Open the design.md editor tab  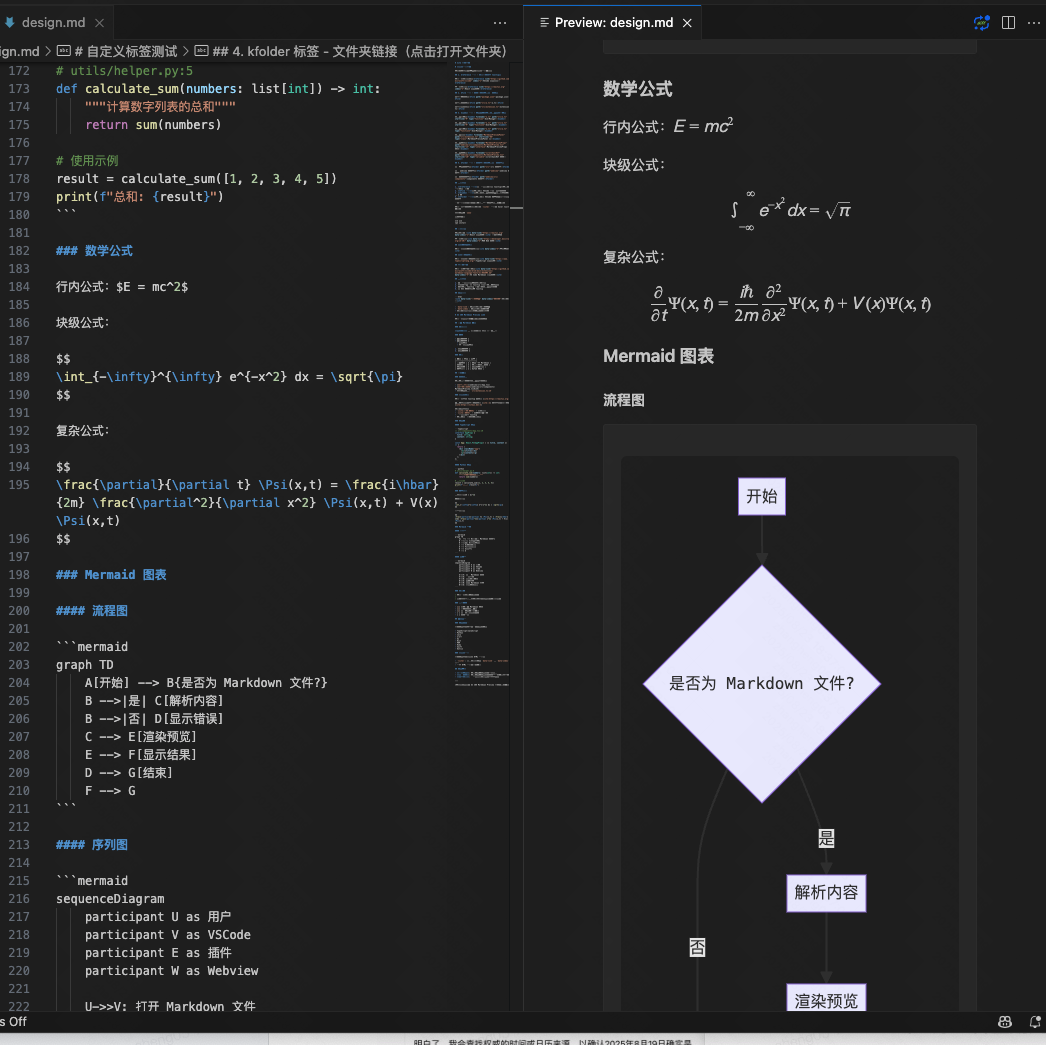pyautogui.click(x=53, y=23)
